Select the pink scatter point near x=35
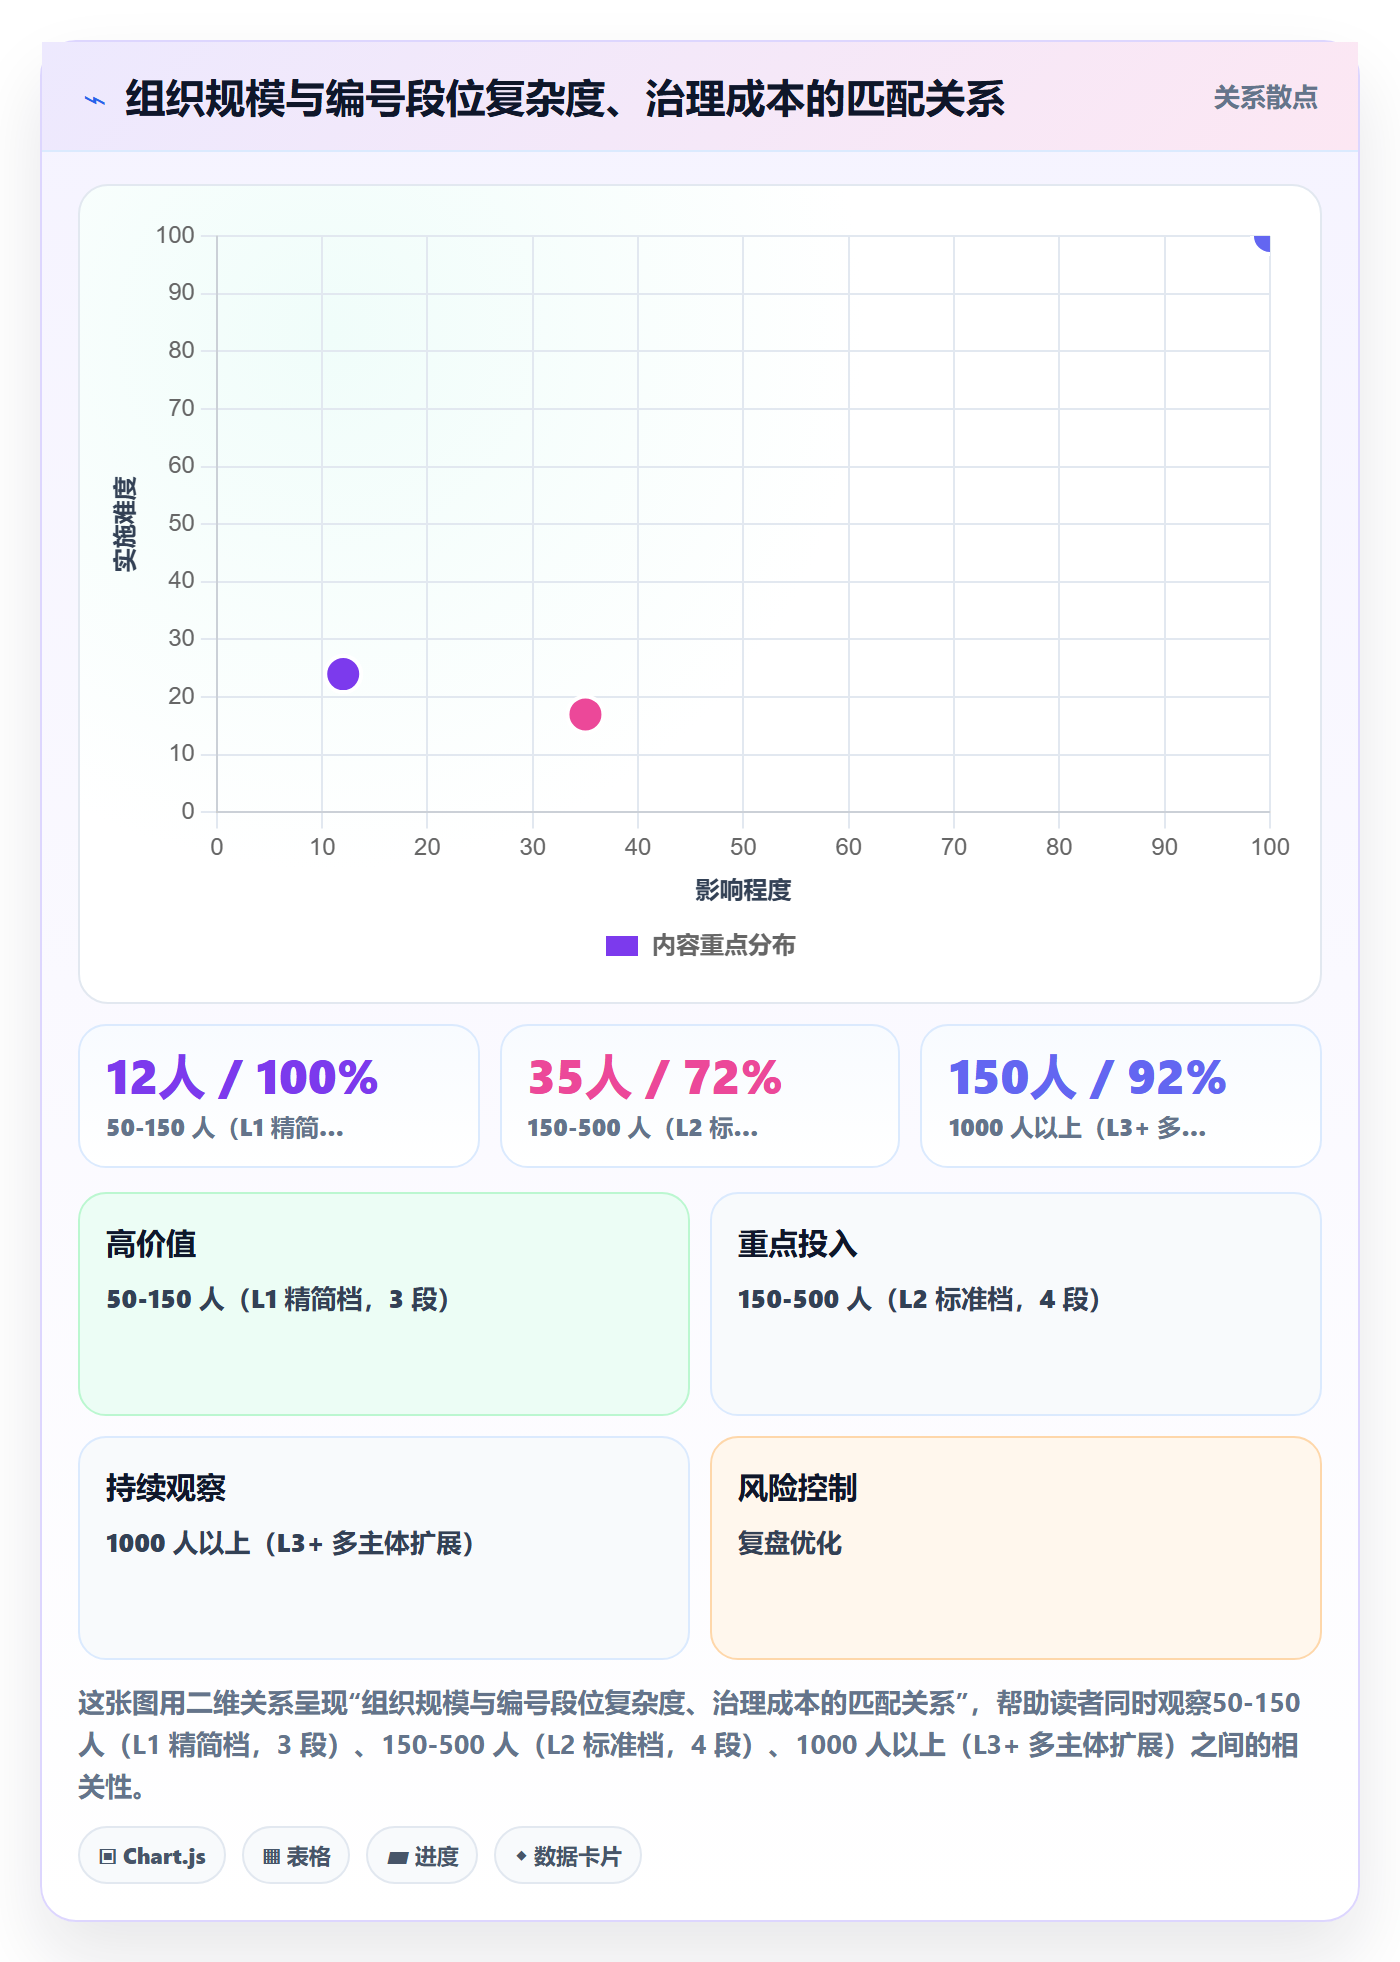1400x1962 pixels. tap(585, 714)
